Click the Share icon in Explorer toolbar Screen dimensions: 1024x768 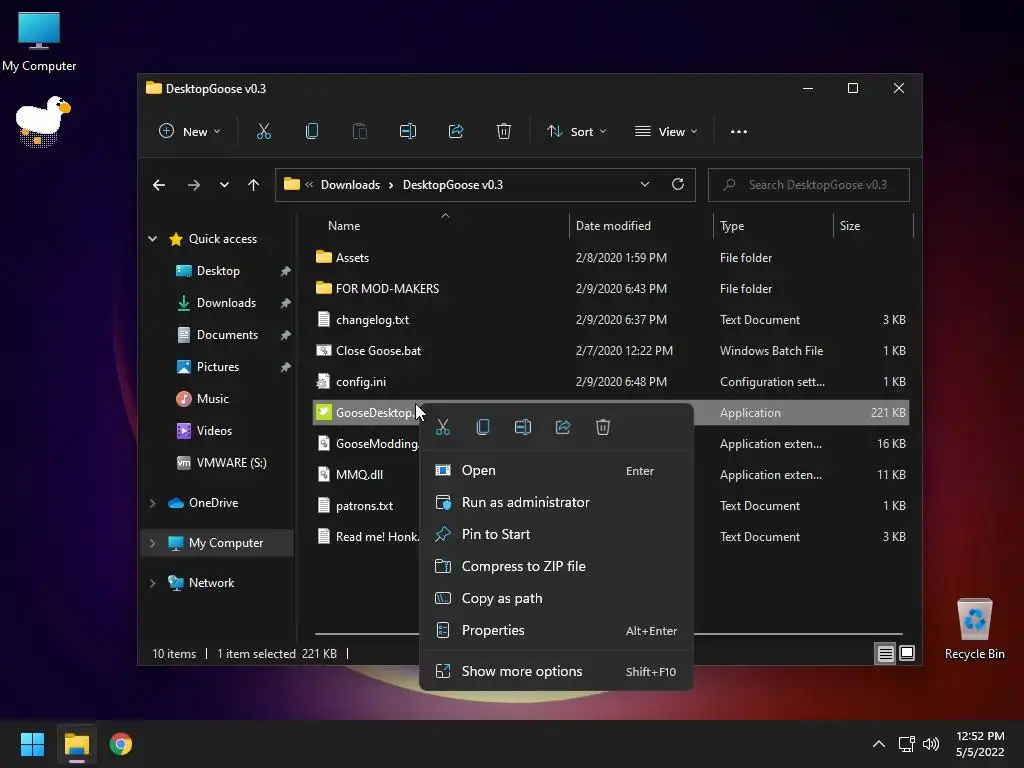click(x=456, y=131)
